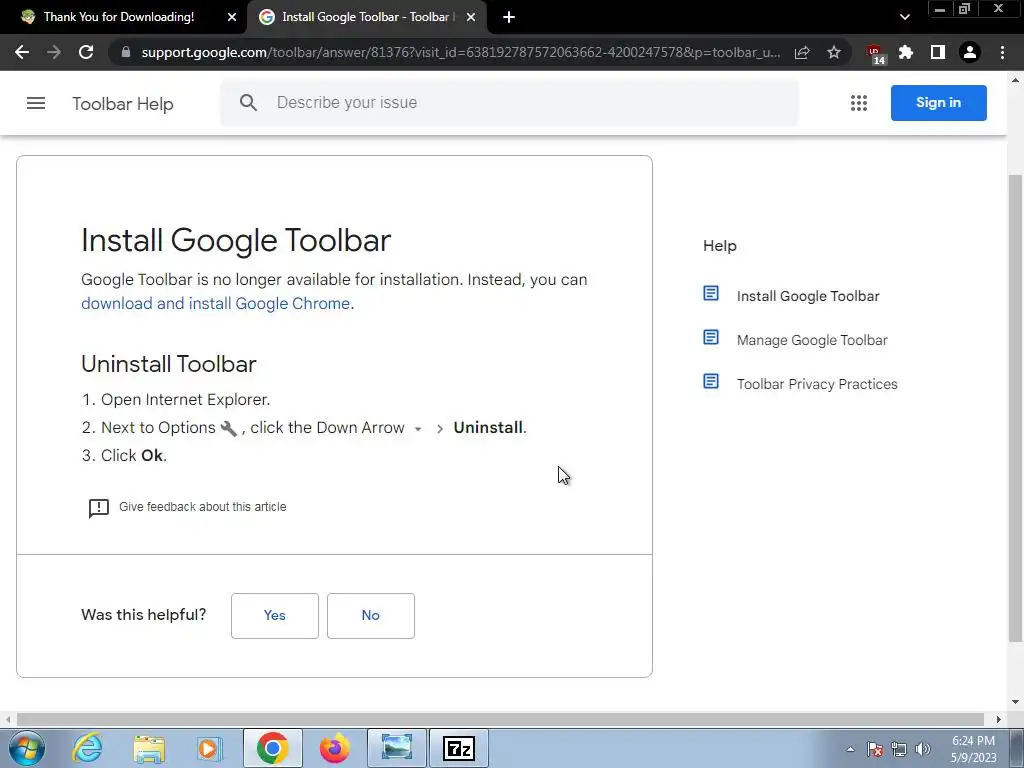Open the Chrome profile avatar
This screenshot has width=1024, height=768.
(970, 52)
